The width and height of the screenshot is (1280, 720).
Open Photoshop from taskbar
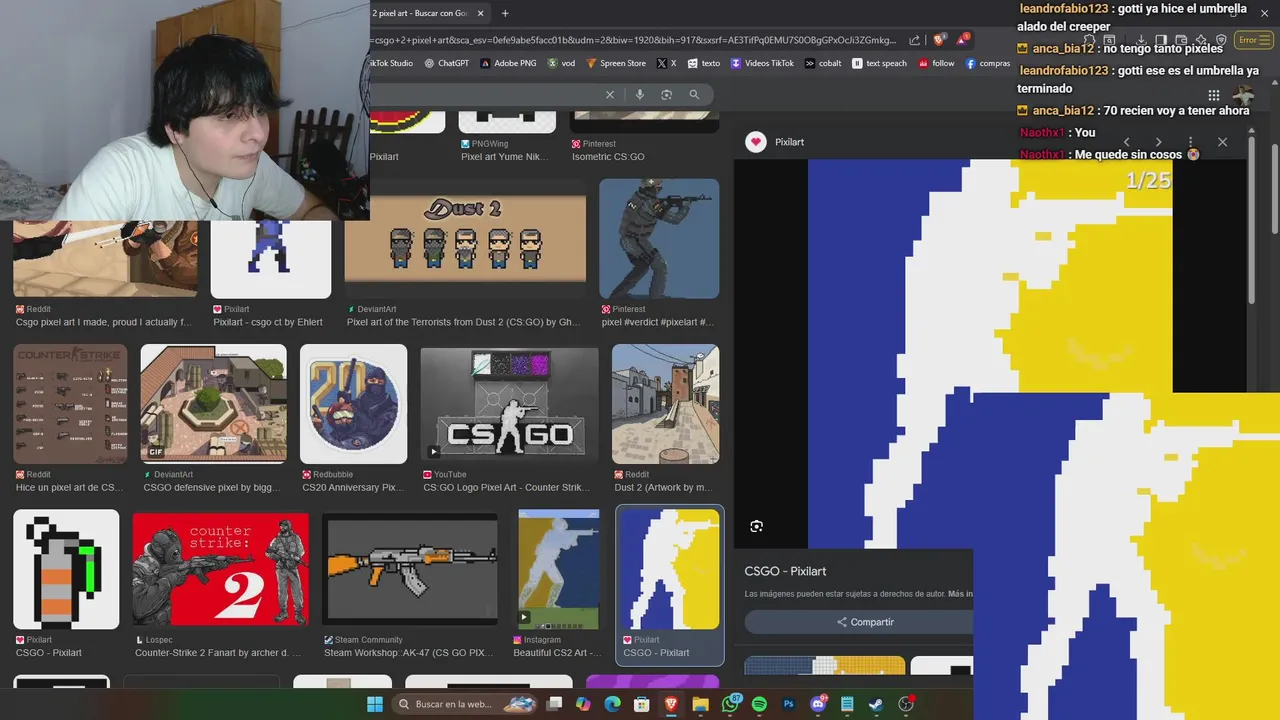789,705
